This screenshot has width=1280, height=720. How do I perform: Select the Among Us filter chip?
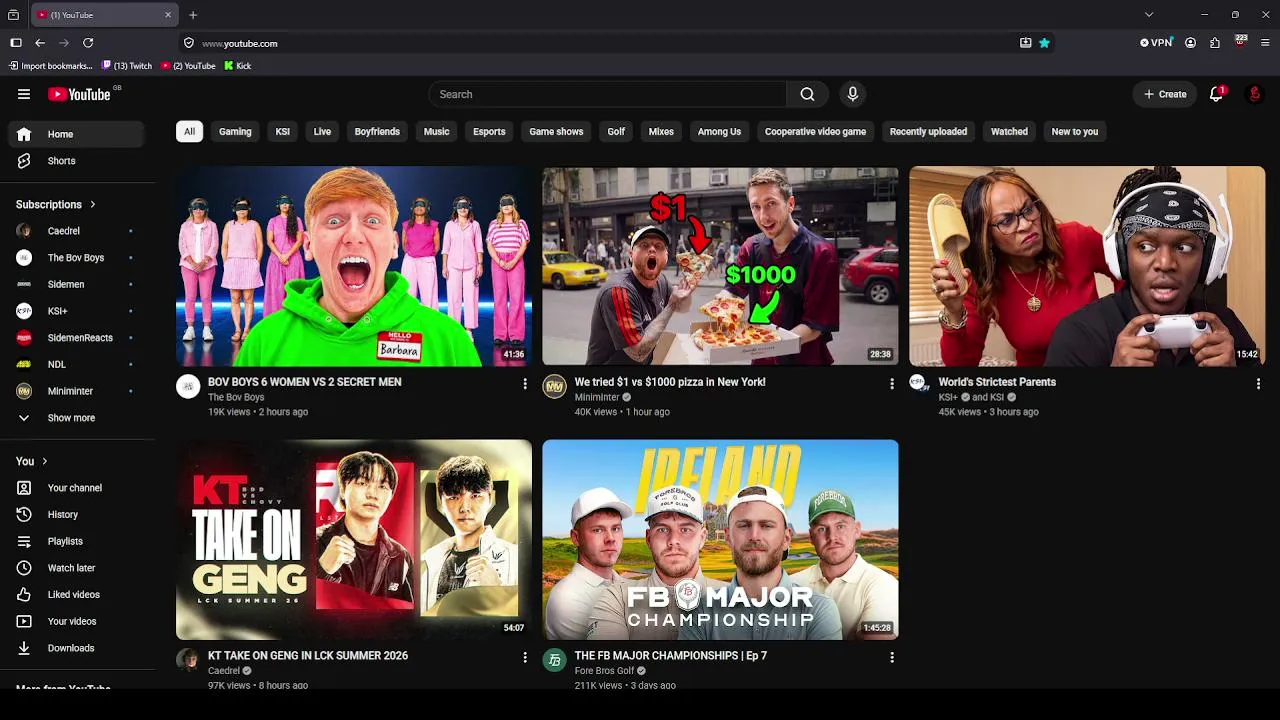(719, 131)
